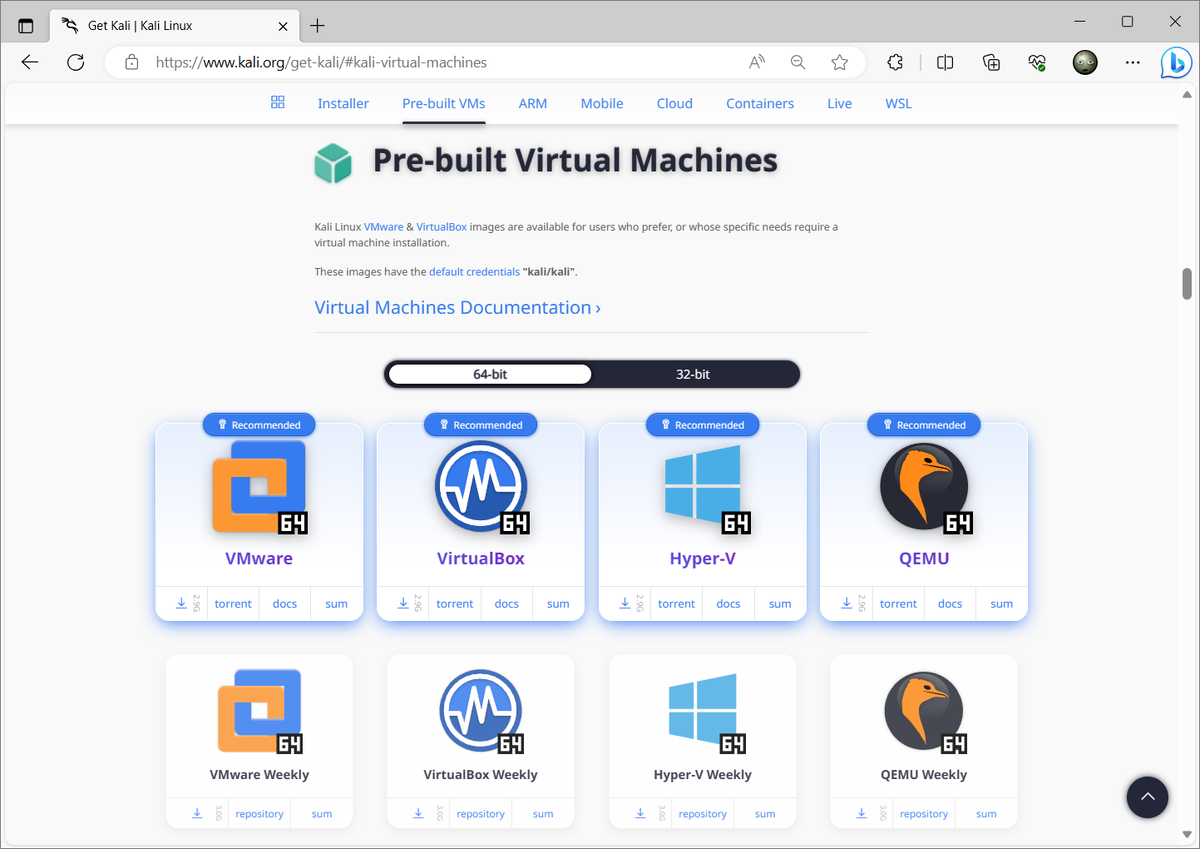Open Browser essentials heart icon
This screenshot has width=1200, height=849.
click(1037, 62)
